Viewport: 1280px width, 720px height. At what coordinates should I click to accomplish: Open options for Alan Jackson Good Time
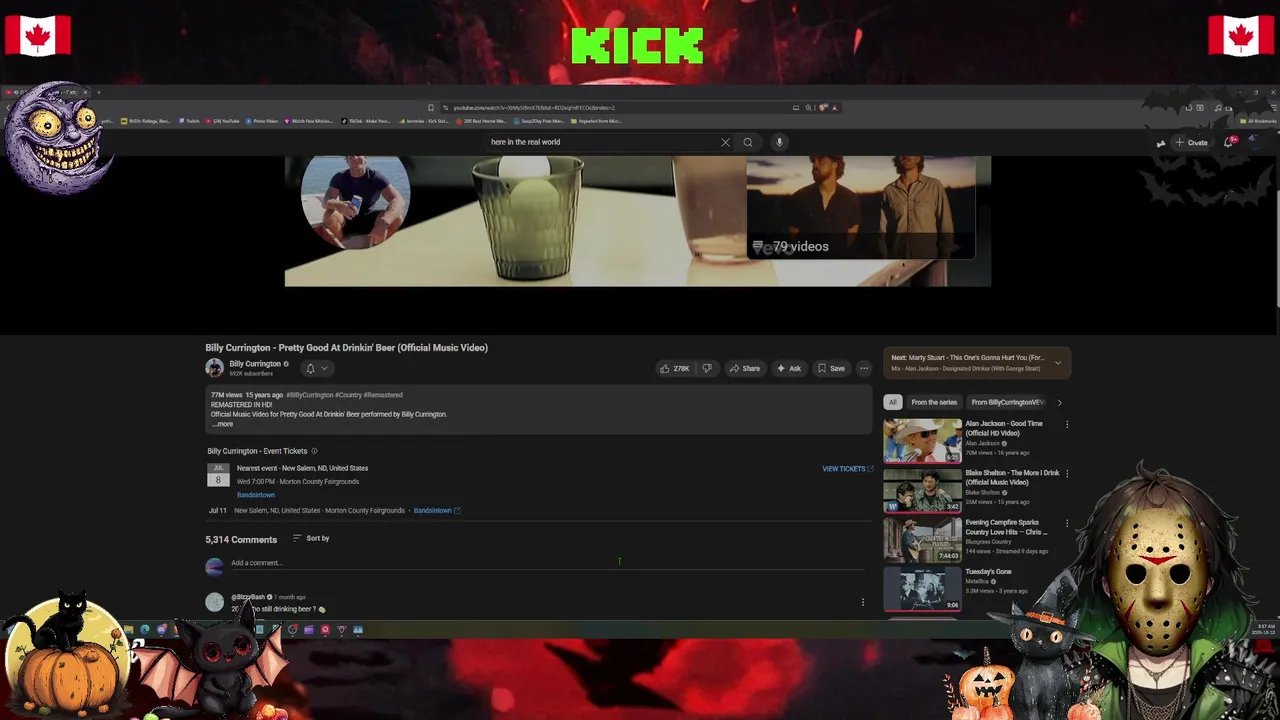pos(1067,424)
